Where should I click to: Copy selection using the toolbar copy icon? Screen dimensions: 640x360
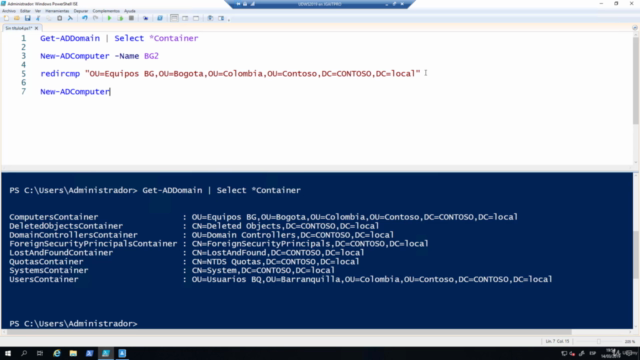tap(49, 18)
